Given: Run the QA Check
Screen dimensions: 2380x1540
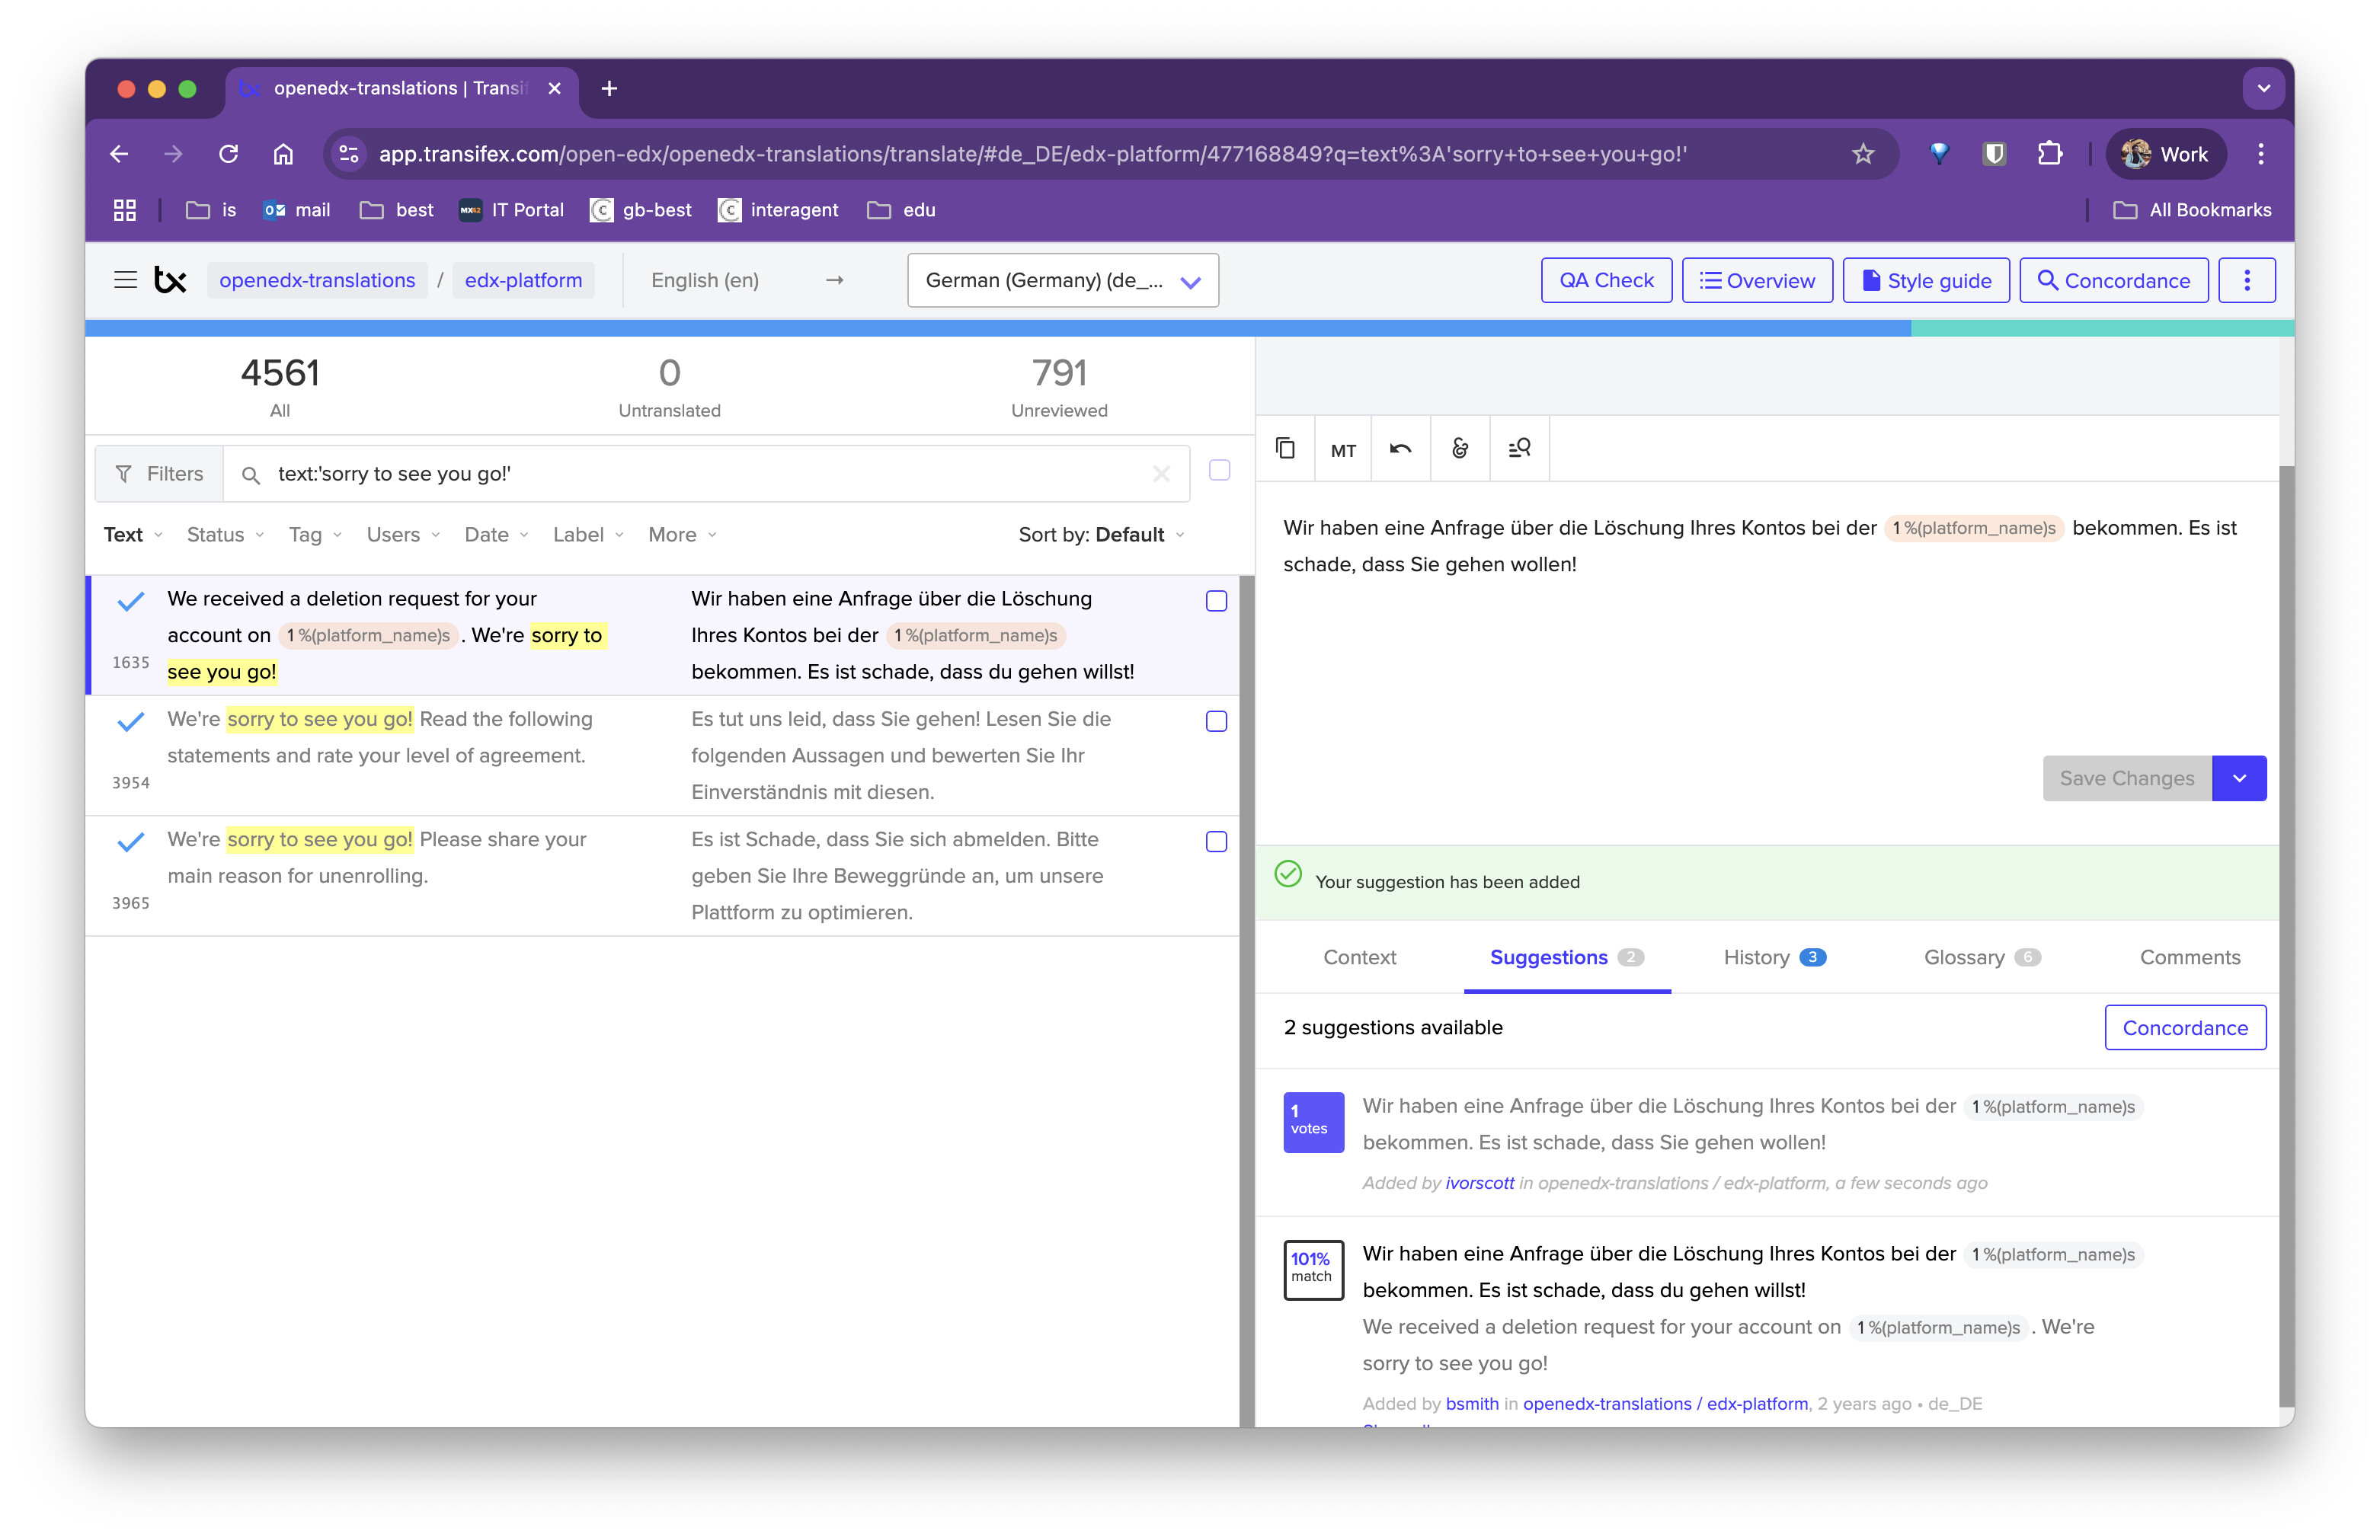Looking at the screenshot, I should coord(1606,280).
